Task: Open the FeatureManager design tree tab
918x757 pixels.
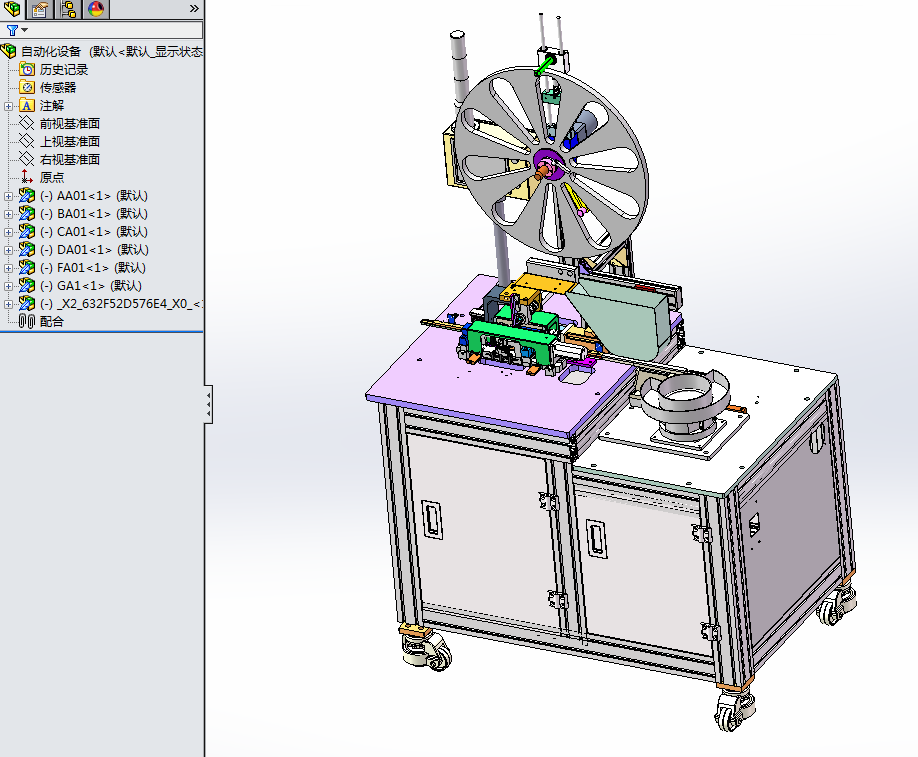Action: (12, 9)
